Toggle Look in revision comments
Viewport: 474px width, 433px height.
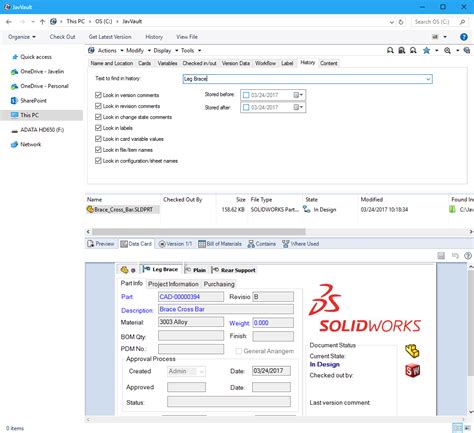tap(98, 106)
